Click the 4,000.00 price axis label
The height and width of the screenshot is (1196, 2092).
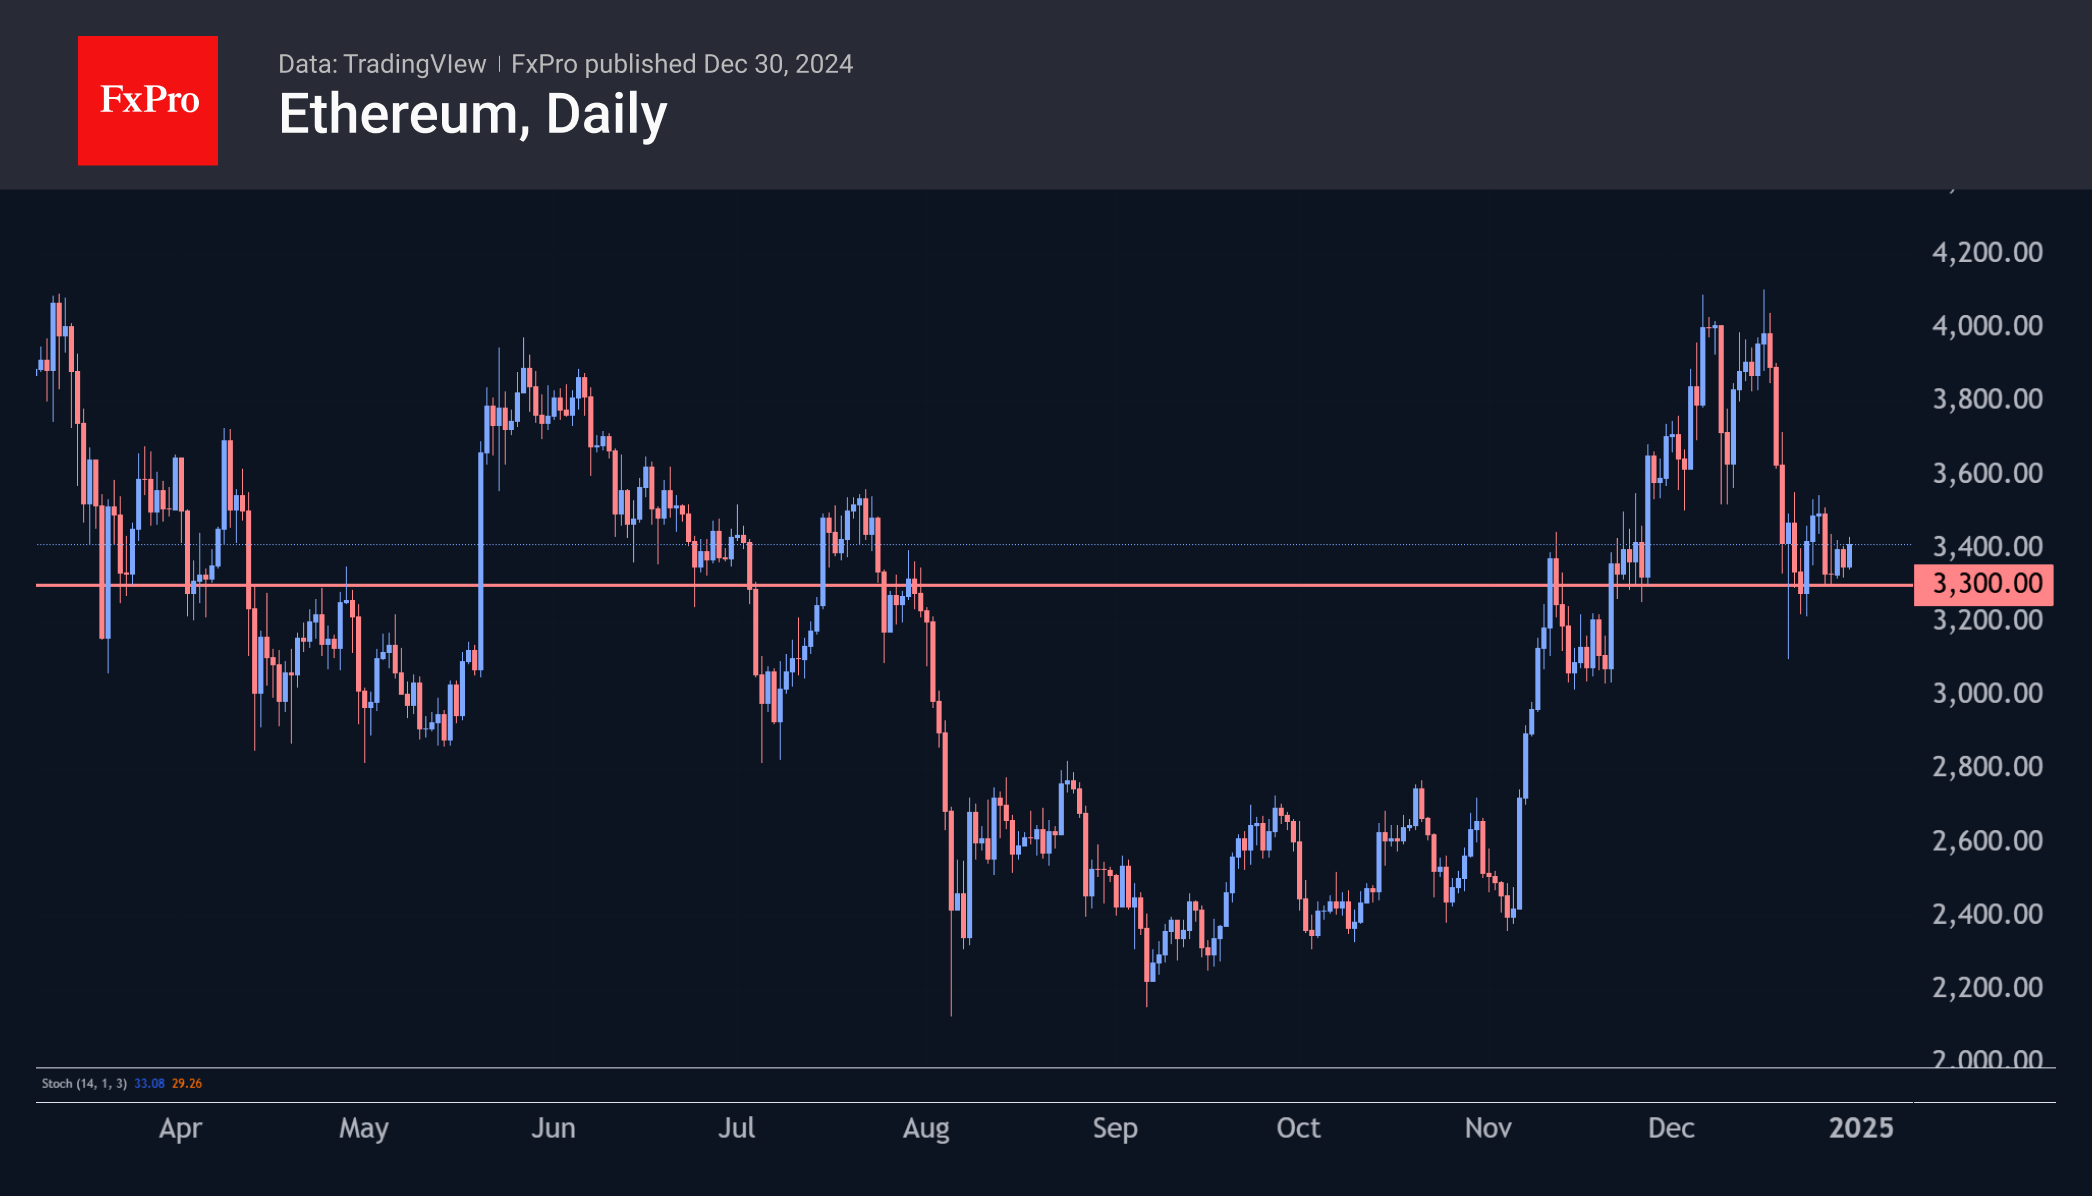(1987, 326)
